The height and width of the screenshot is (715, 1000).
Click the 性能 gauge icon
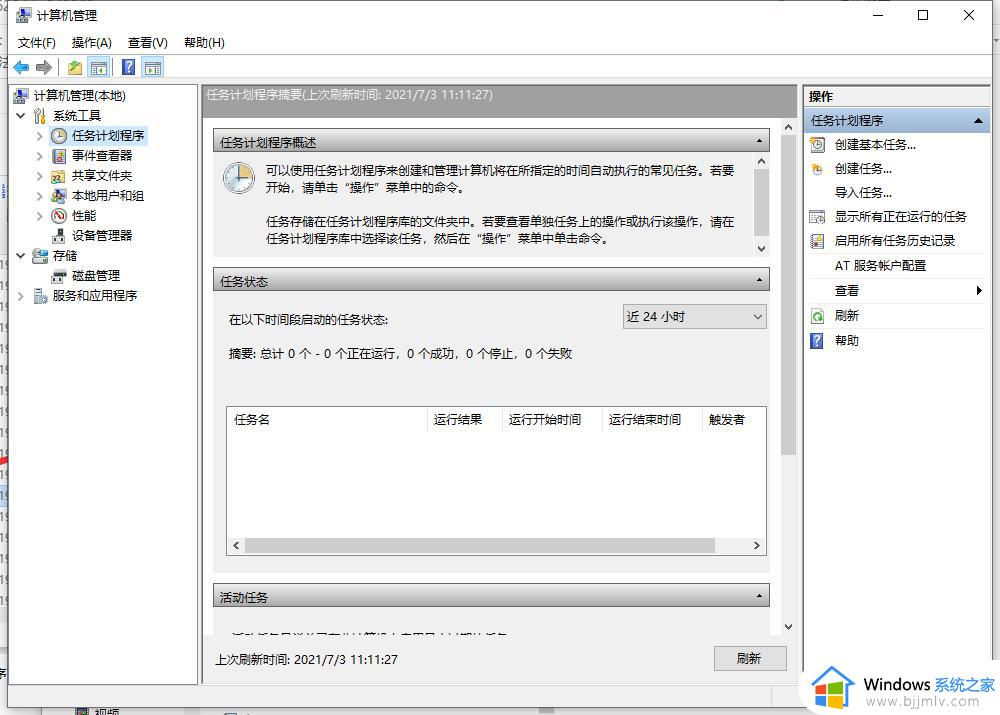59,216
